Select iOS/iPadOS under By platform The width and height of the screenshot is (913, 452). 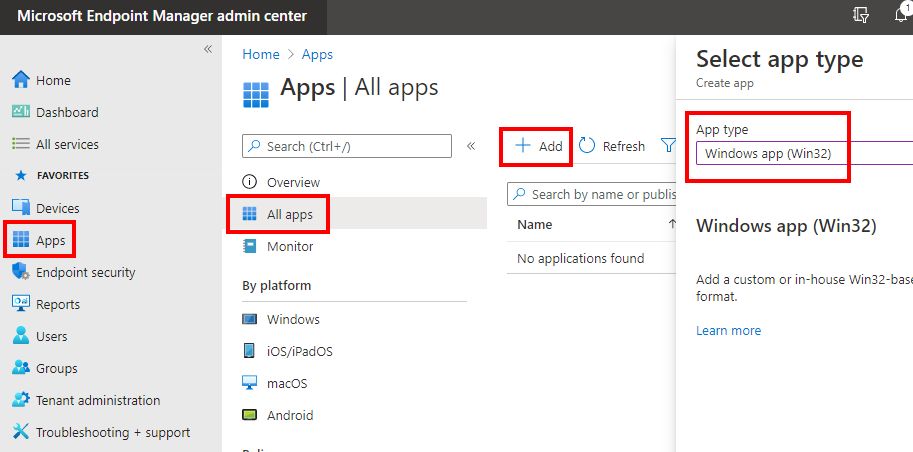[x=300, y=351]
